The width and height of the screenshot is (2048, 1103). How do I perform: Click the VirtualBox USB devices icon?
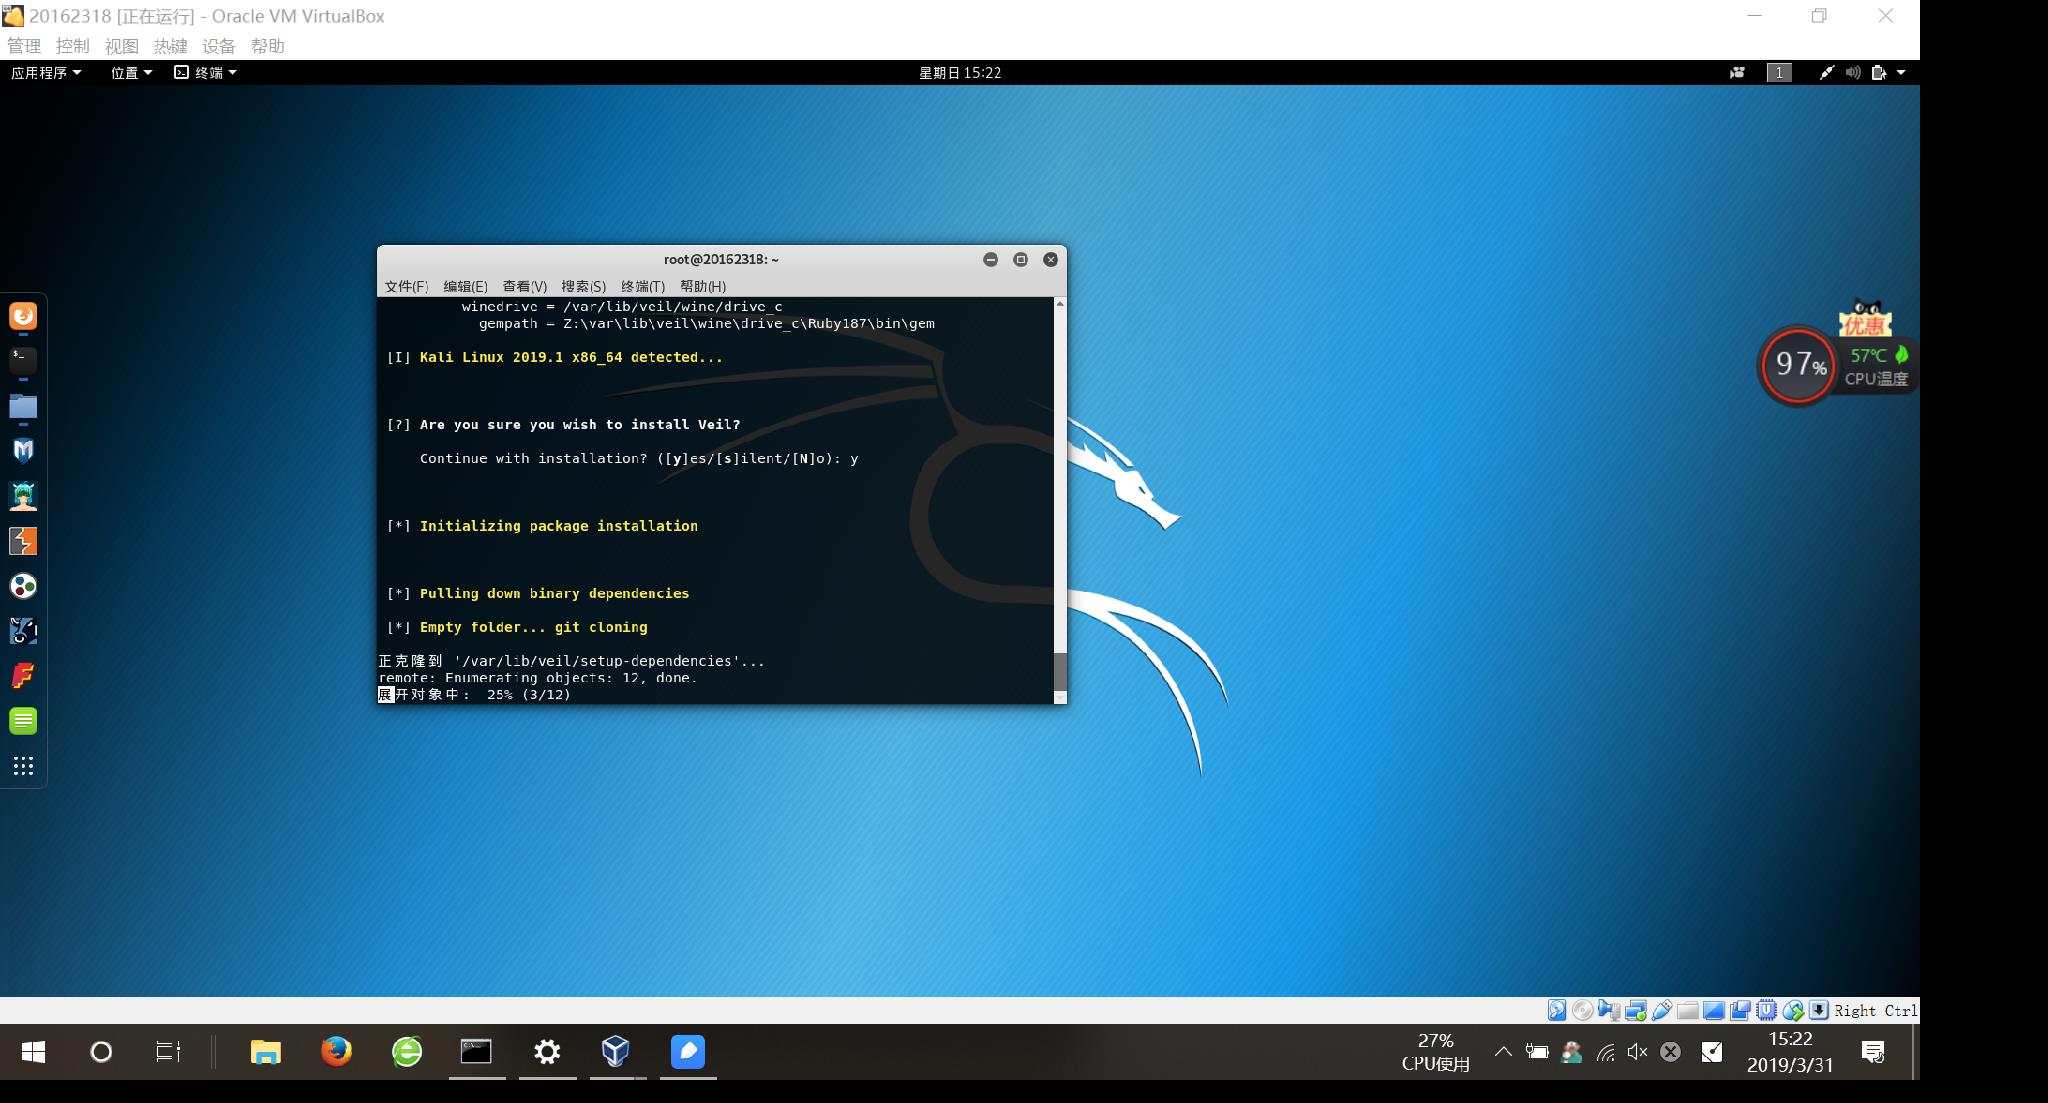tap(1662, 1010)
